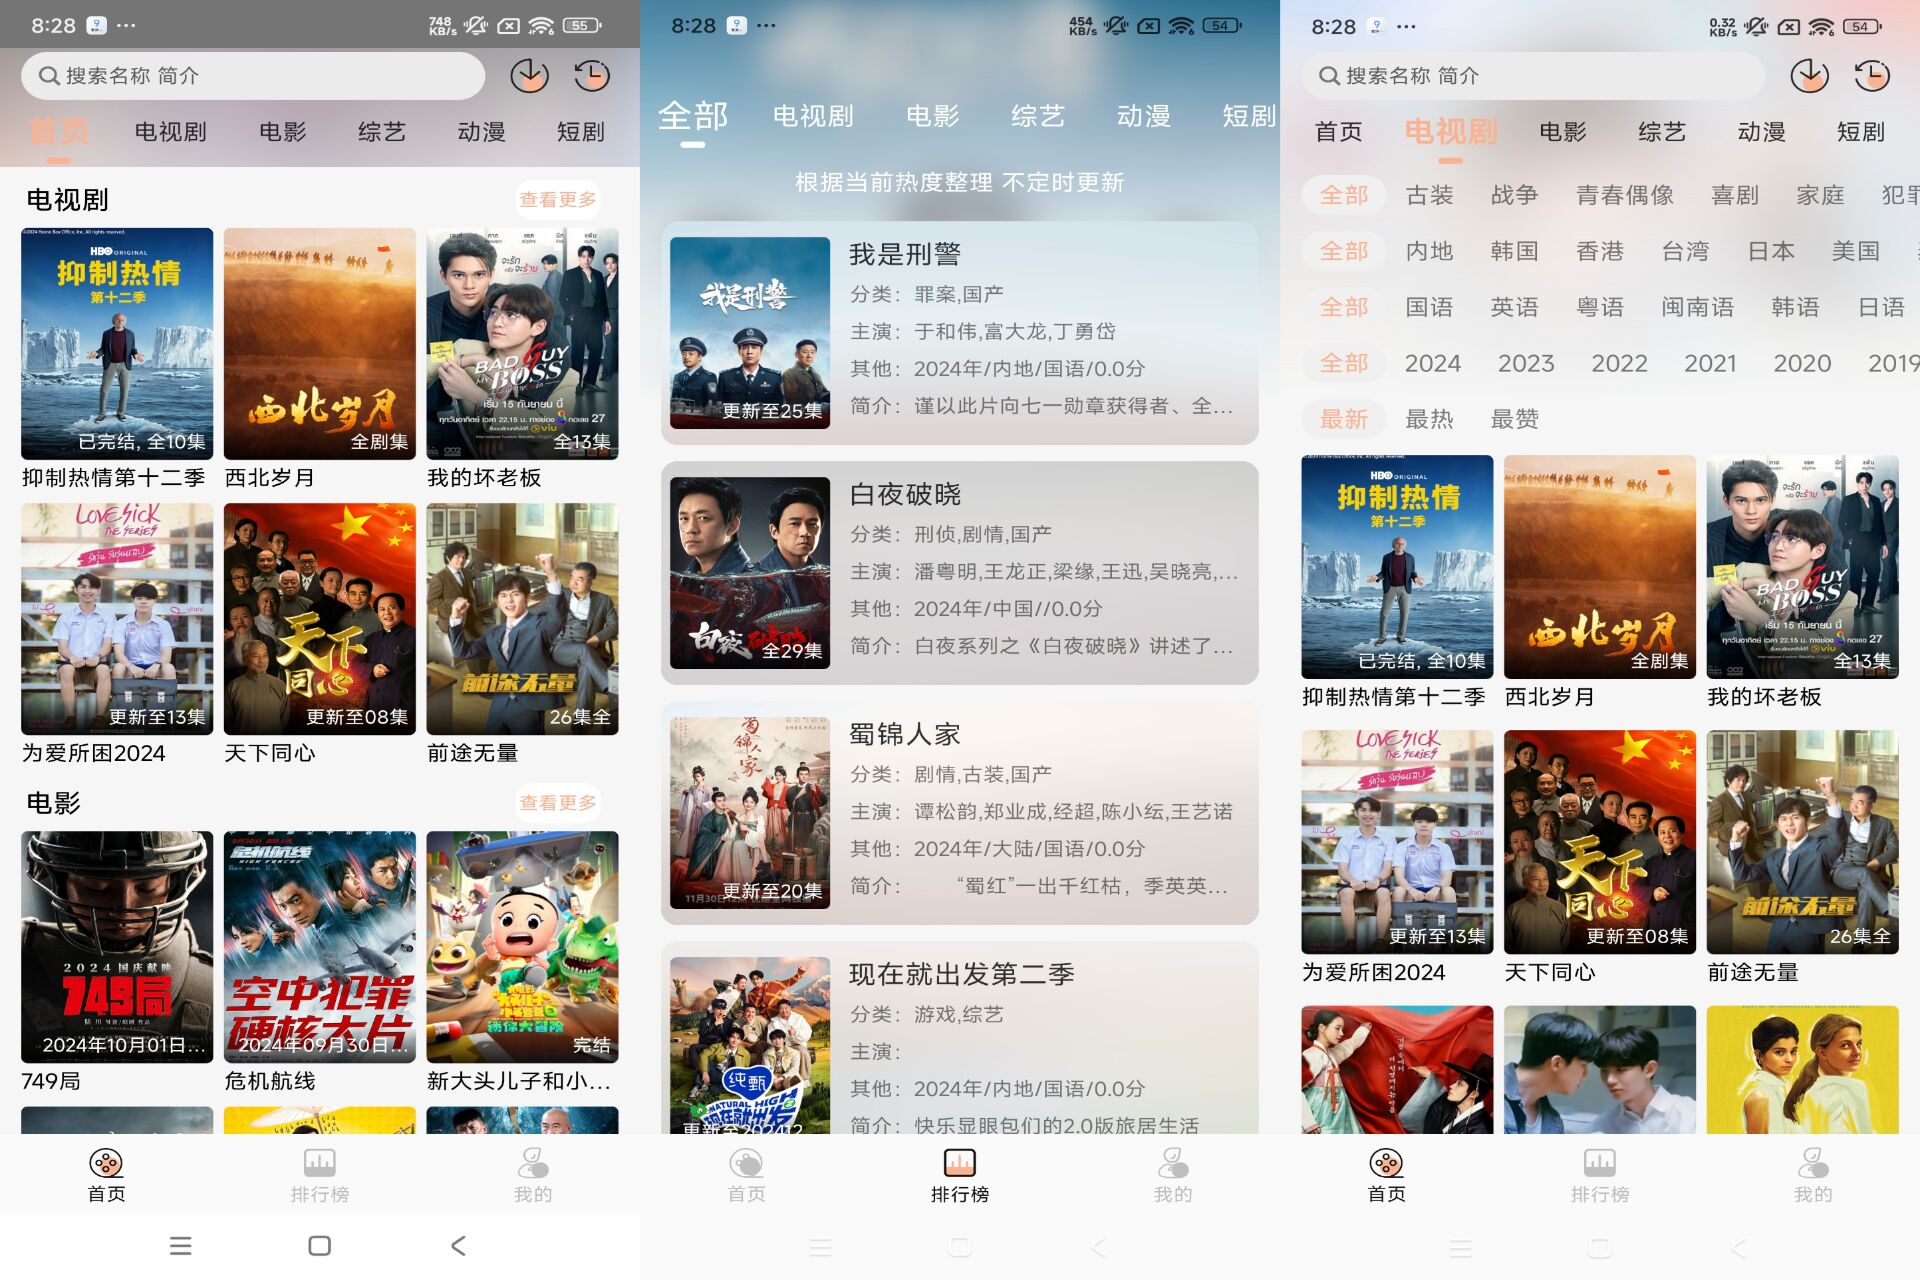Viewport: 1920px width, 1280px height.
Task: Select 韩国 region filter
Action: (1514, 251)
